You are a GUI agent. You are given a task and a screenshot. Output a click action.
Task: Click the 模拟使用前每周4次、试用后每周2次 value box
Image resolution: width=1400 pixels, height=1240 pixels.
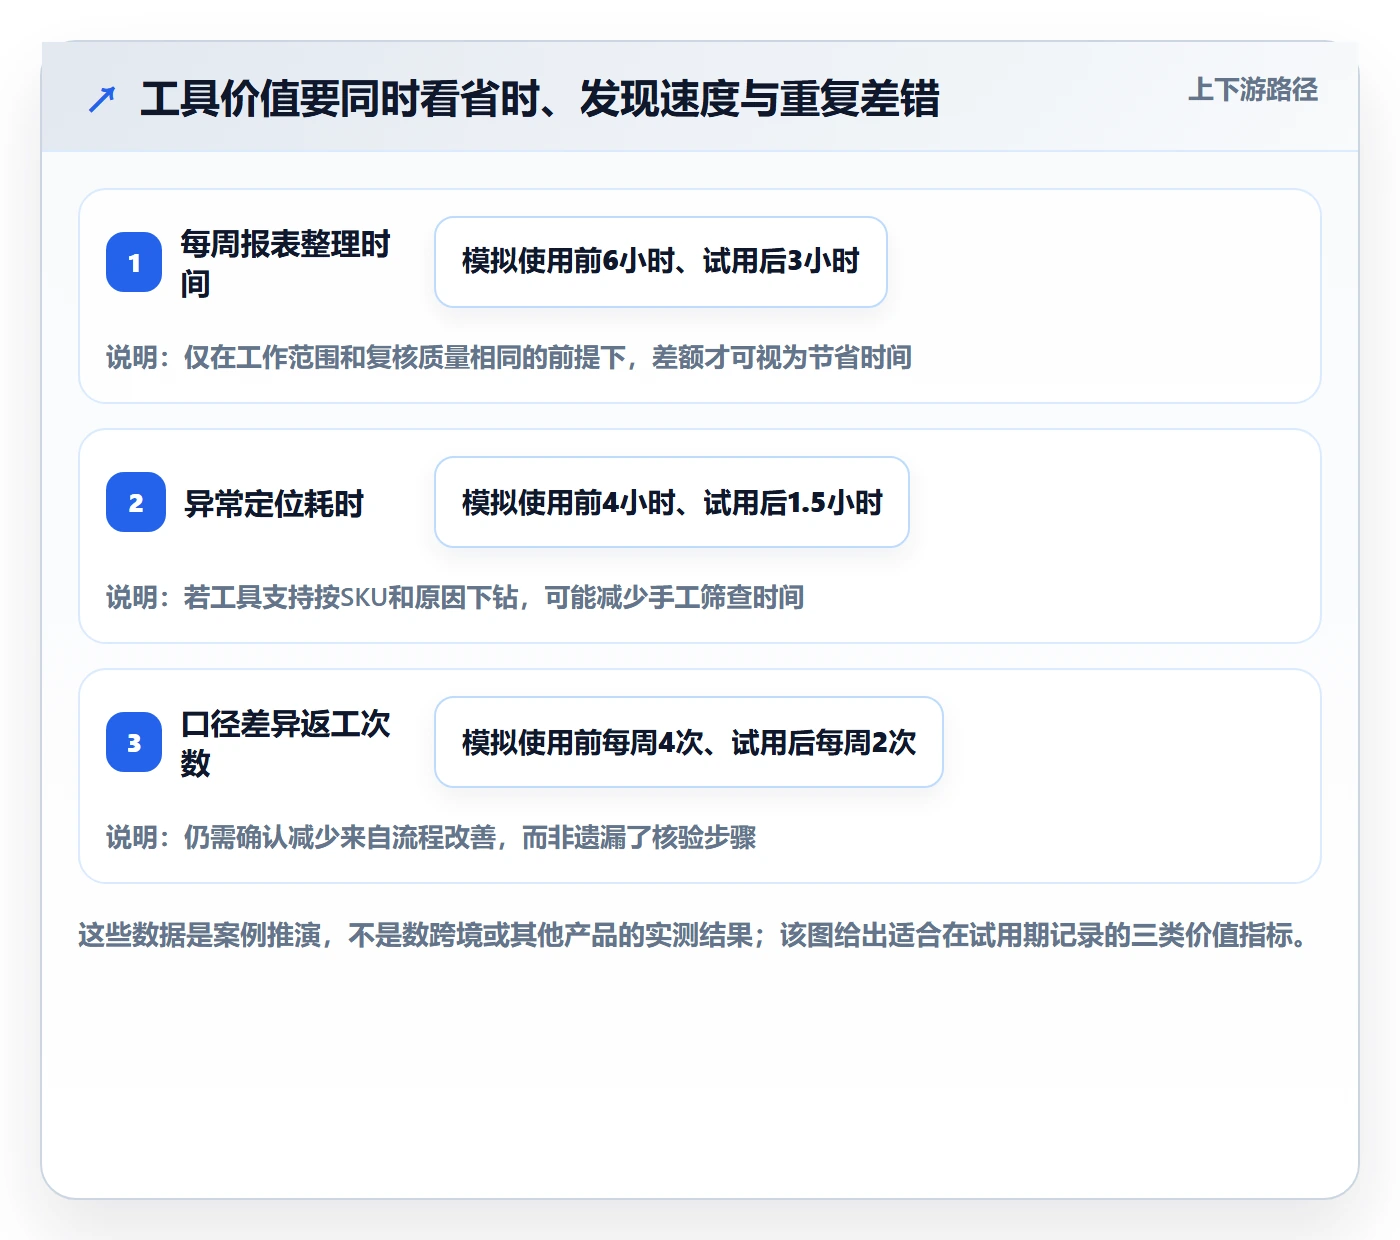(689, 742)
